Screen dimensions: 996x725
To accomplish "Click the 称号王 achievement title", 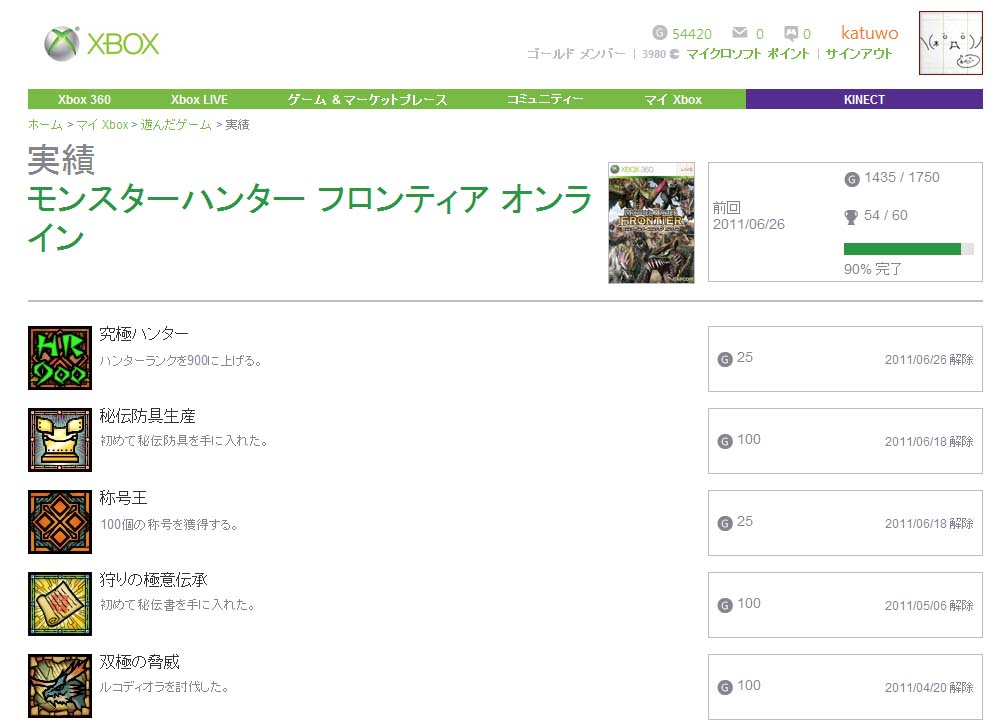I will (x=123, y=498).
